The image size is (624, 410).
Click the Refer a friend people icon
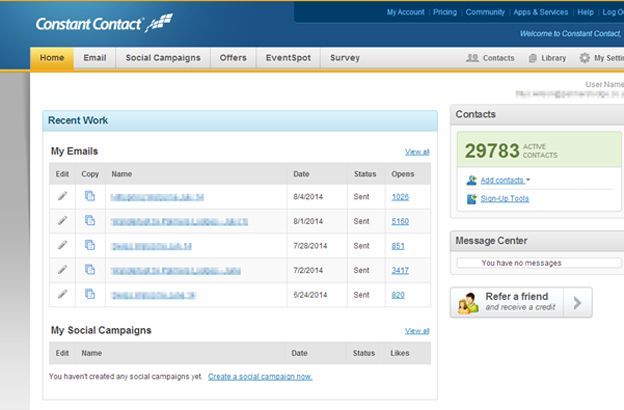point(468,303)
